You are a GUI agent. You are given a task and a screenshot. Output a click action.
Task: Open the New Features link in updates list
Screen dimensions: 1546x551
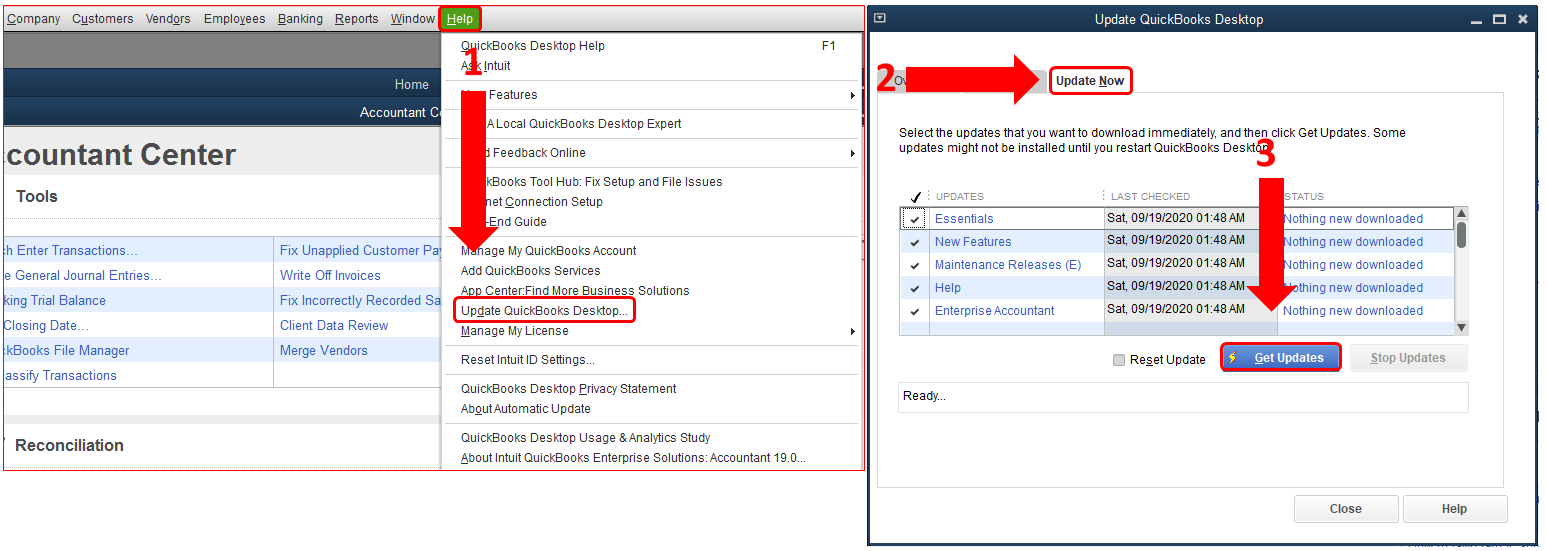[x=973, y=242]
